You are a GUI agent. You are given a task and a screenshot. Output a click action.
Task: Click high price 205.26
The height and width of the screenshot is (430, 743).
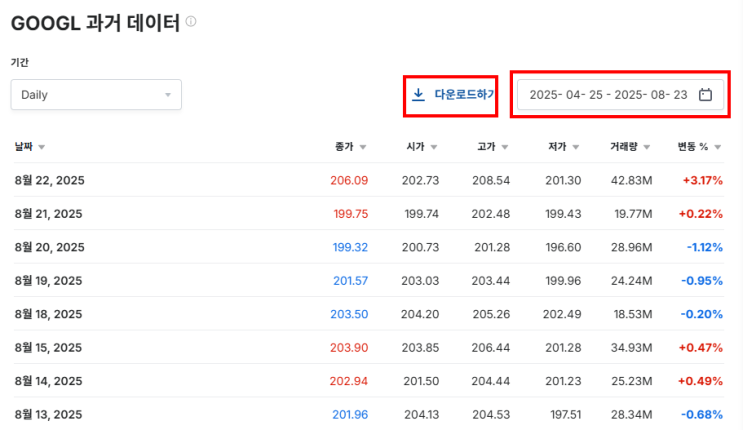(x=491, y=314)
